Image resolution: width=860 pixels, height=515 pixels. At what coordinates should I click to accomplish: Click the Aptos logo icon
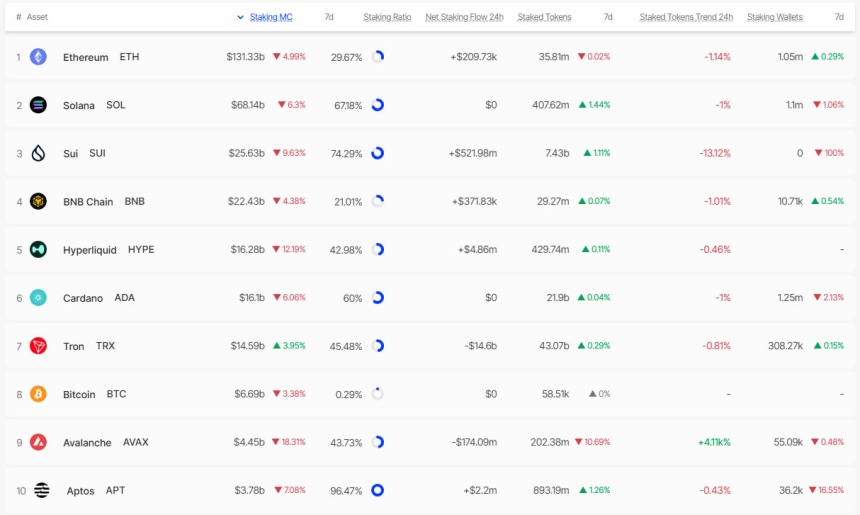(42, 490)
